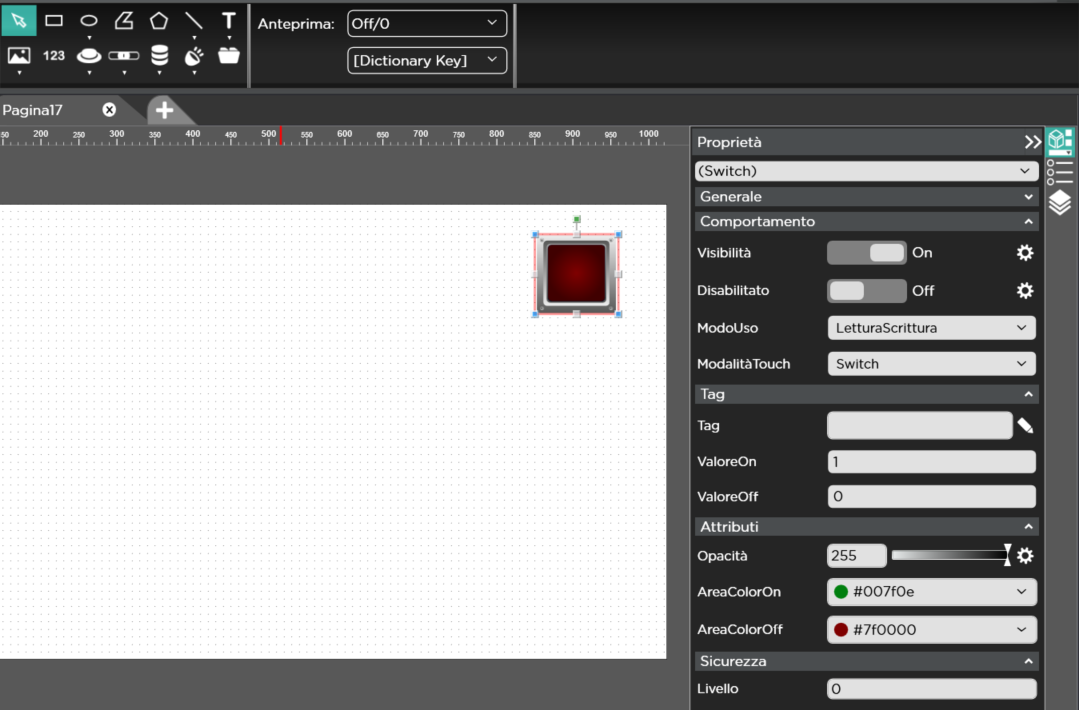Open the Anteprima Off/0 dropdown
This screenshot has height=710, width=1079.
point(427,24)
